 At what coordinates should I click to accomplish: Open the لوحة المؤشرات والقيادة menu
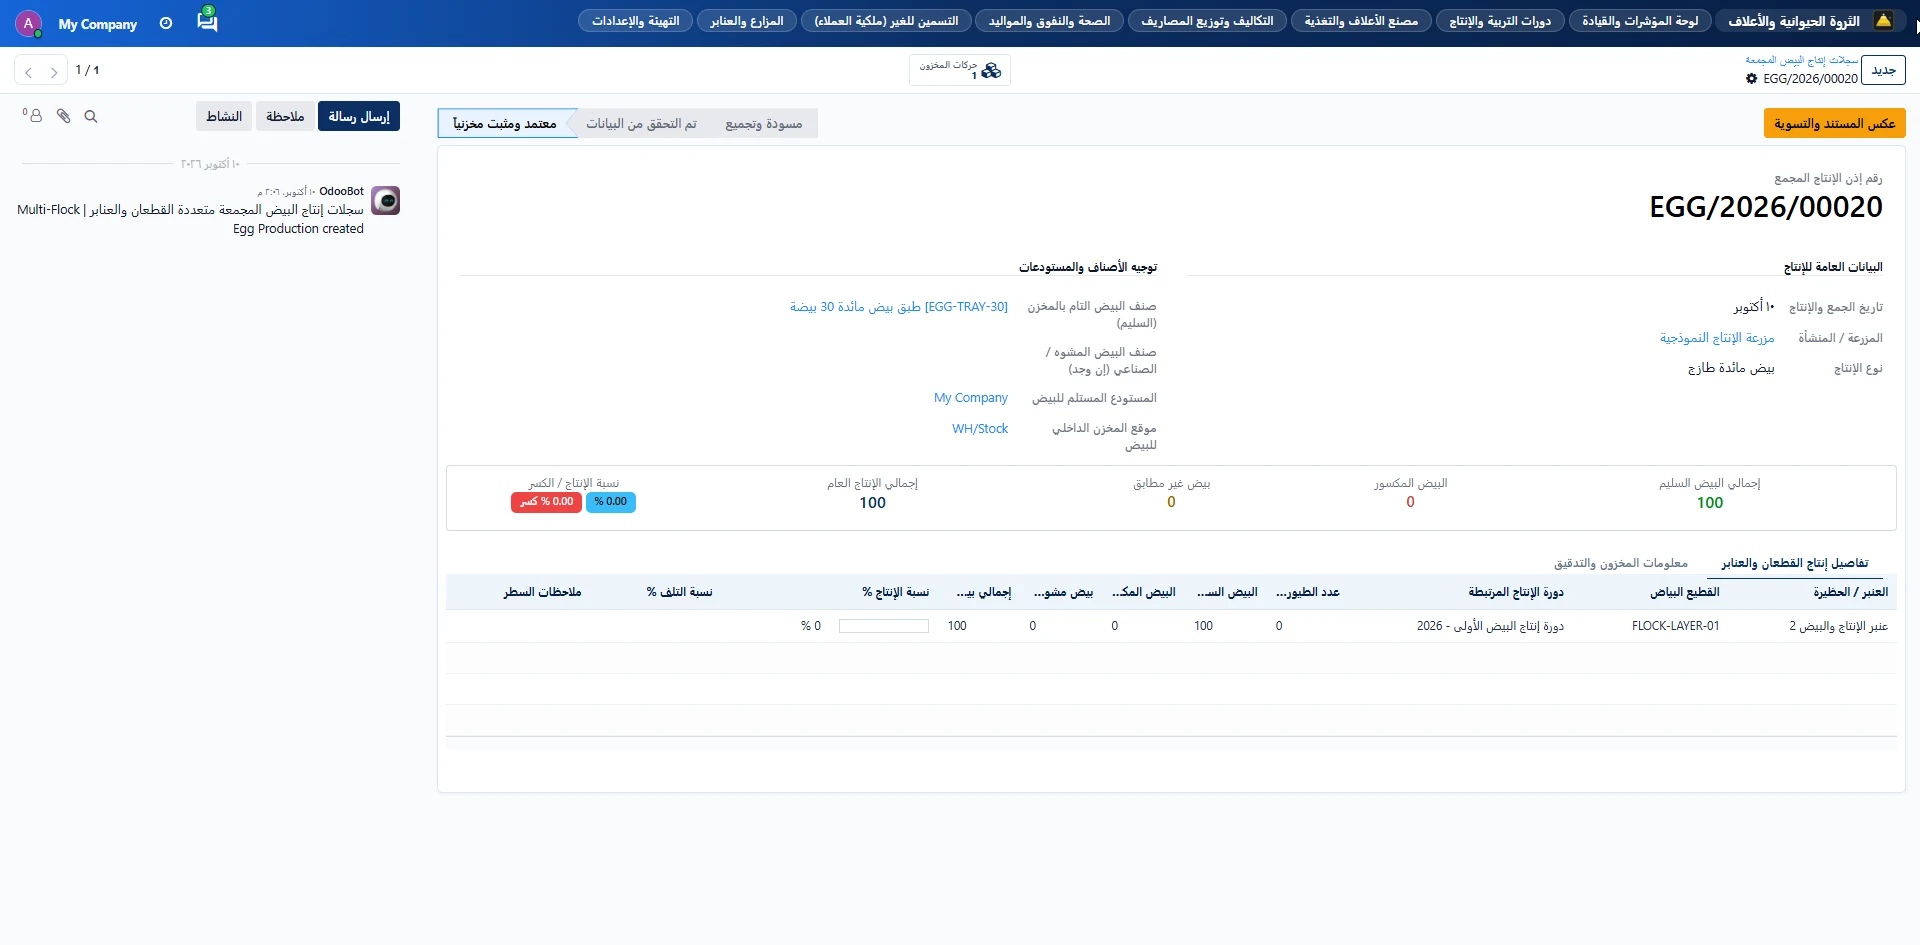pos(1640,21)
